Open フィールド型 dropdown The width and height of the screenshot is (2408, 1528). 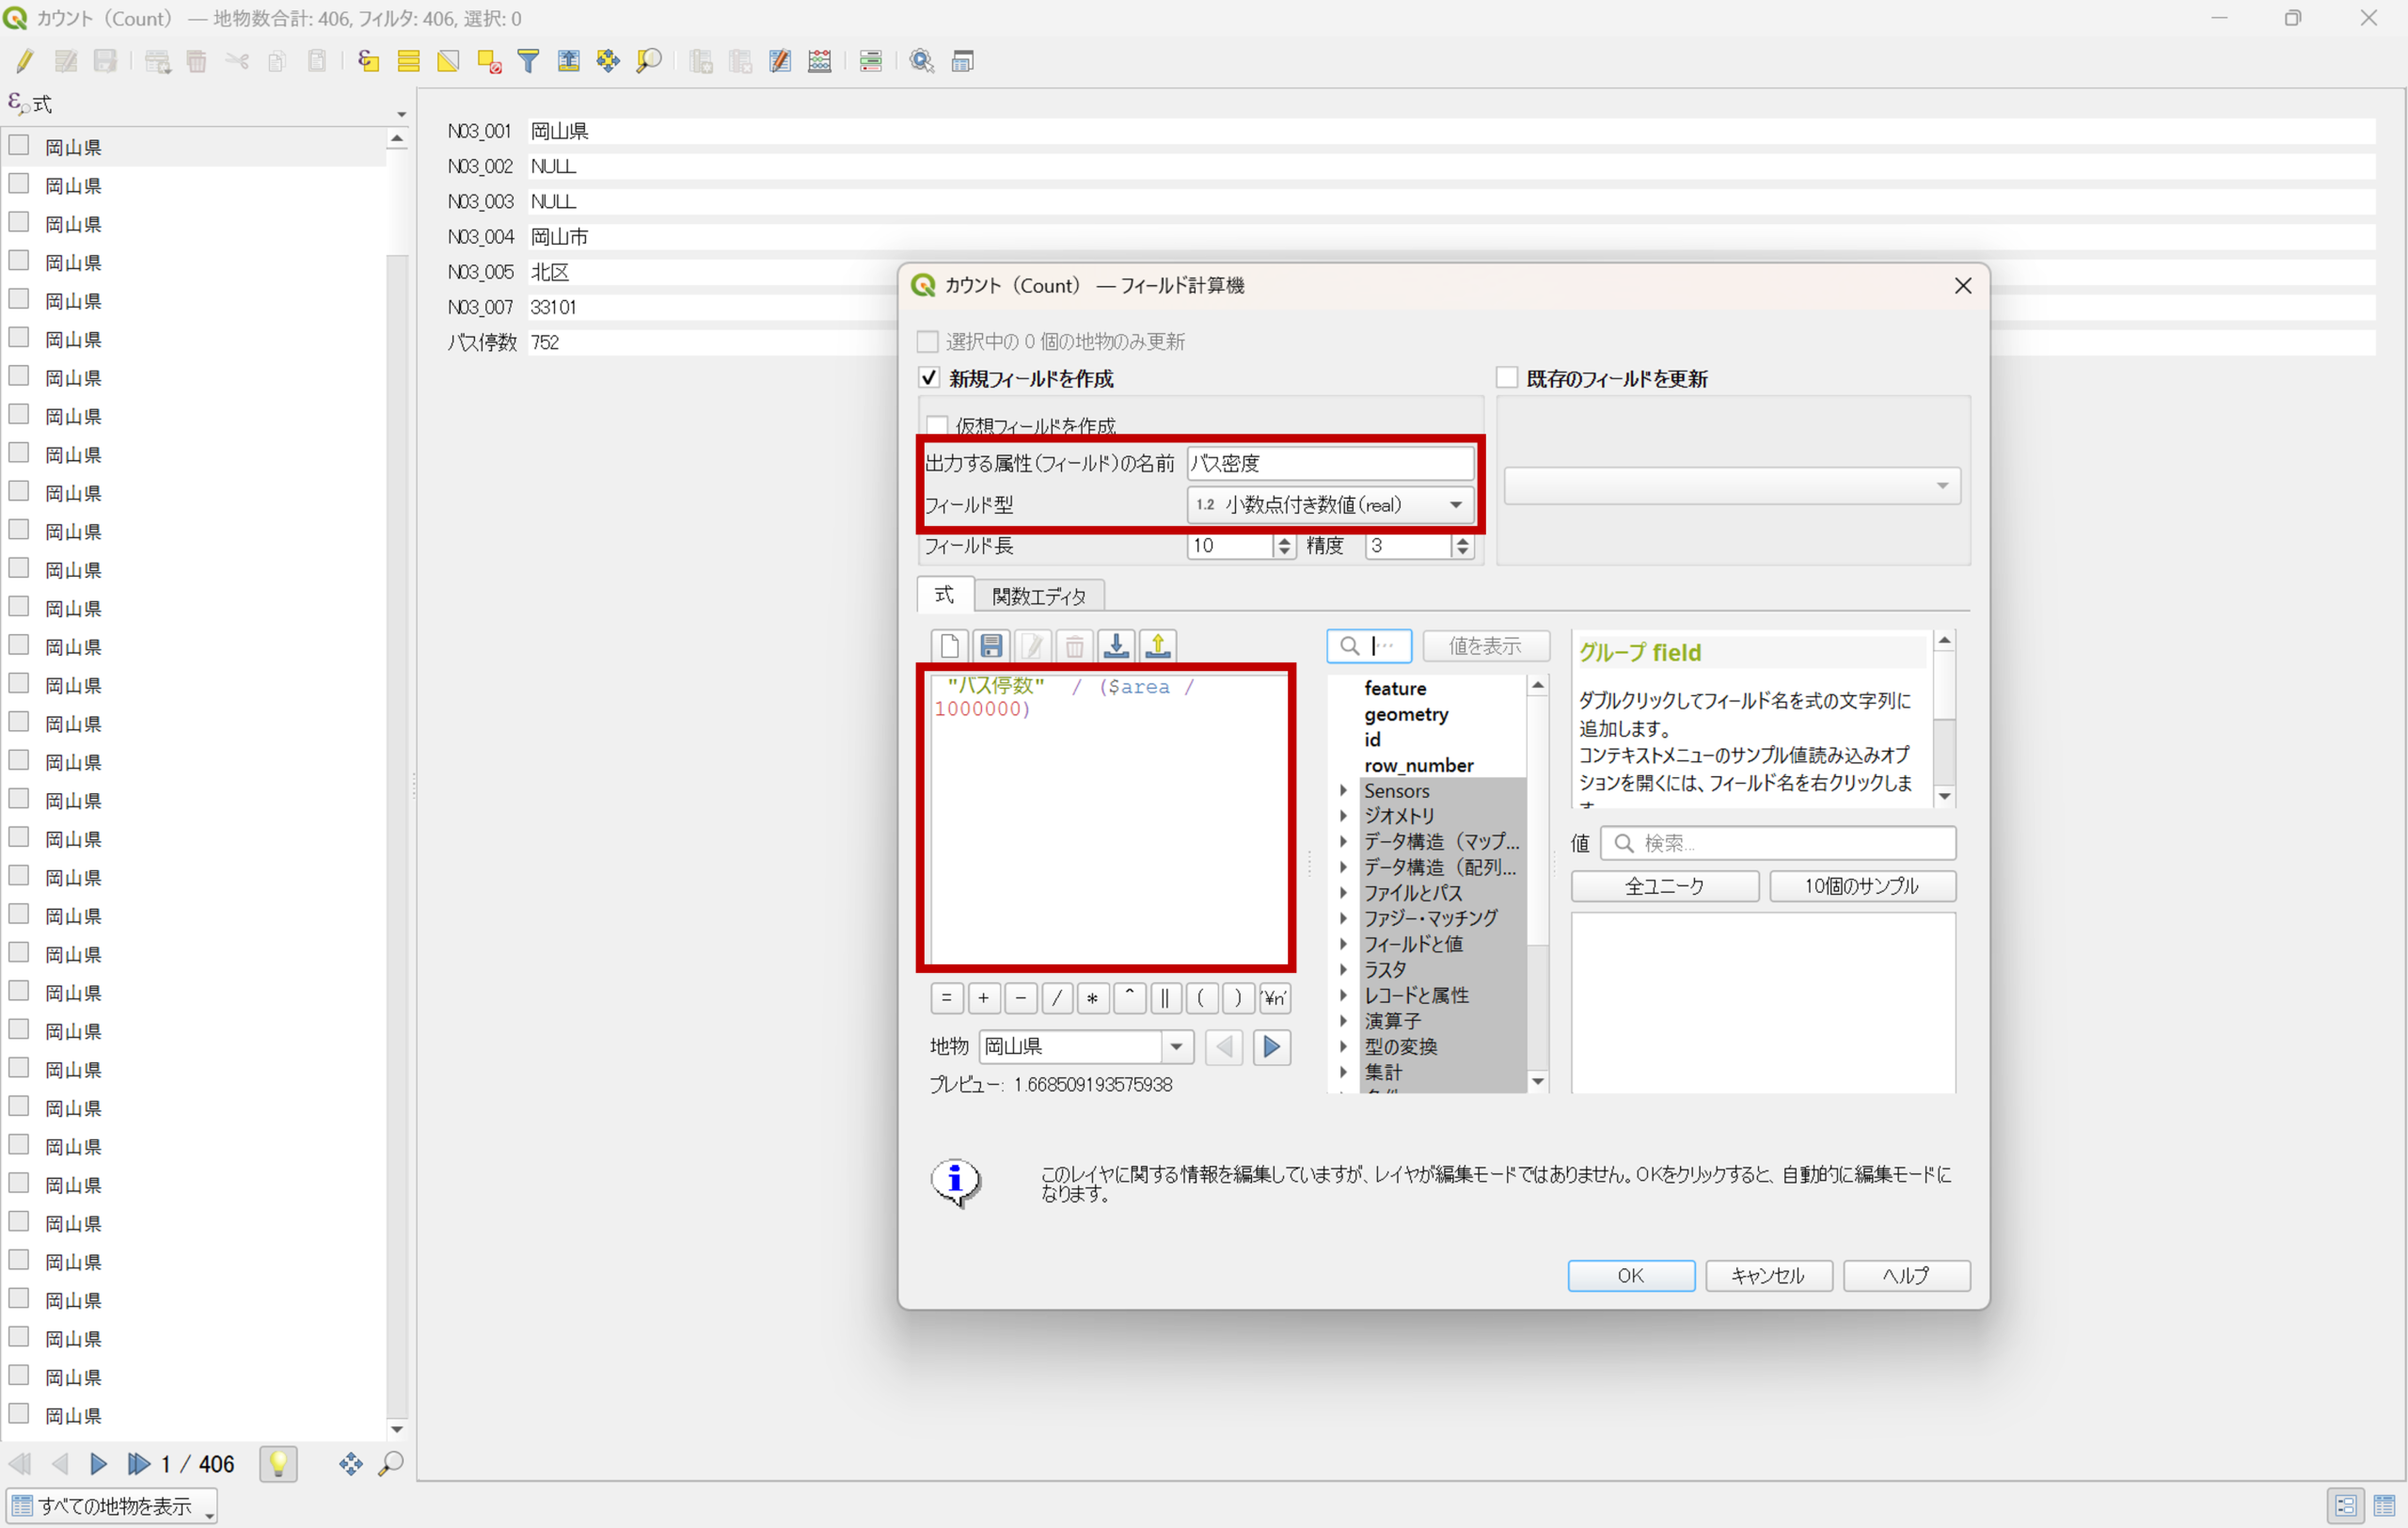point(1330,505)
